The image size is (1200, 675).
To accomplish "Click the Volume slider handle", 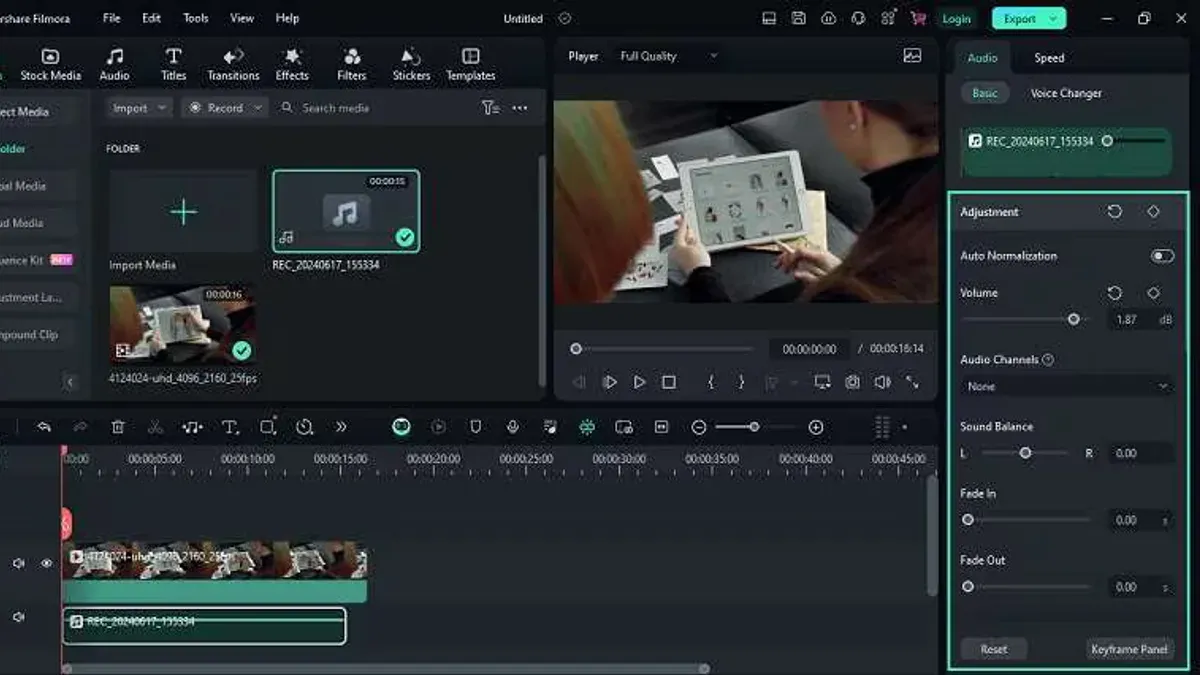I will pos(1073,319).
